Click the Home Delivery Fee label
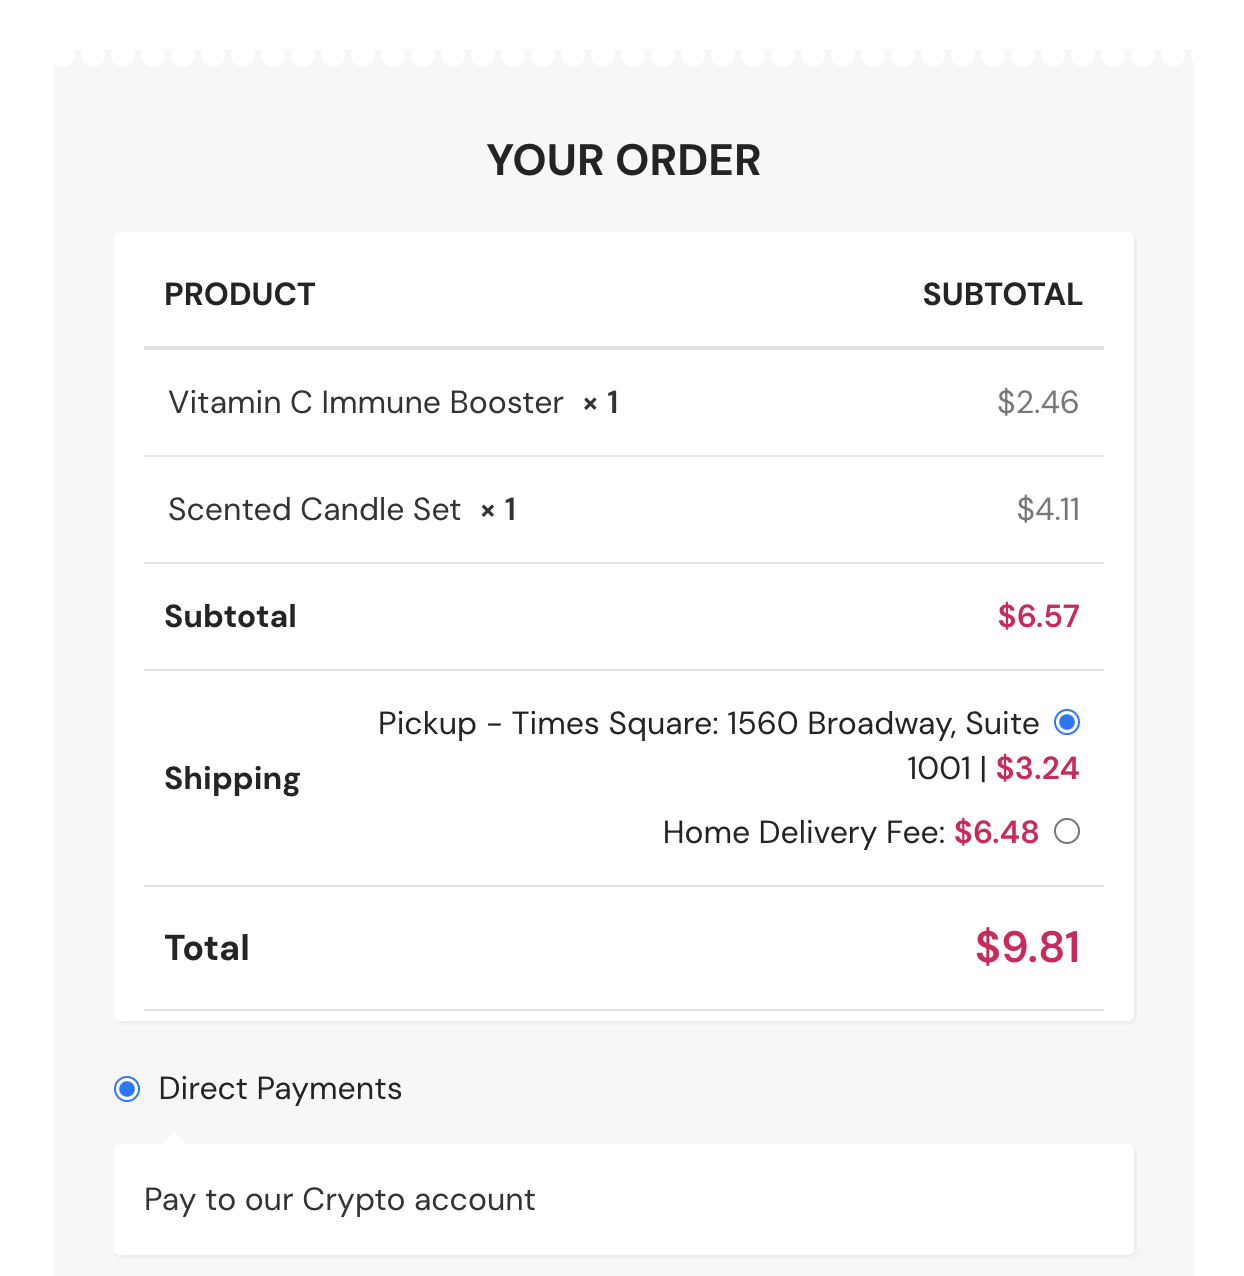The width and height of the screenshot is (1244, 1276). (x=803, y=832)
